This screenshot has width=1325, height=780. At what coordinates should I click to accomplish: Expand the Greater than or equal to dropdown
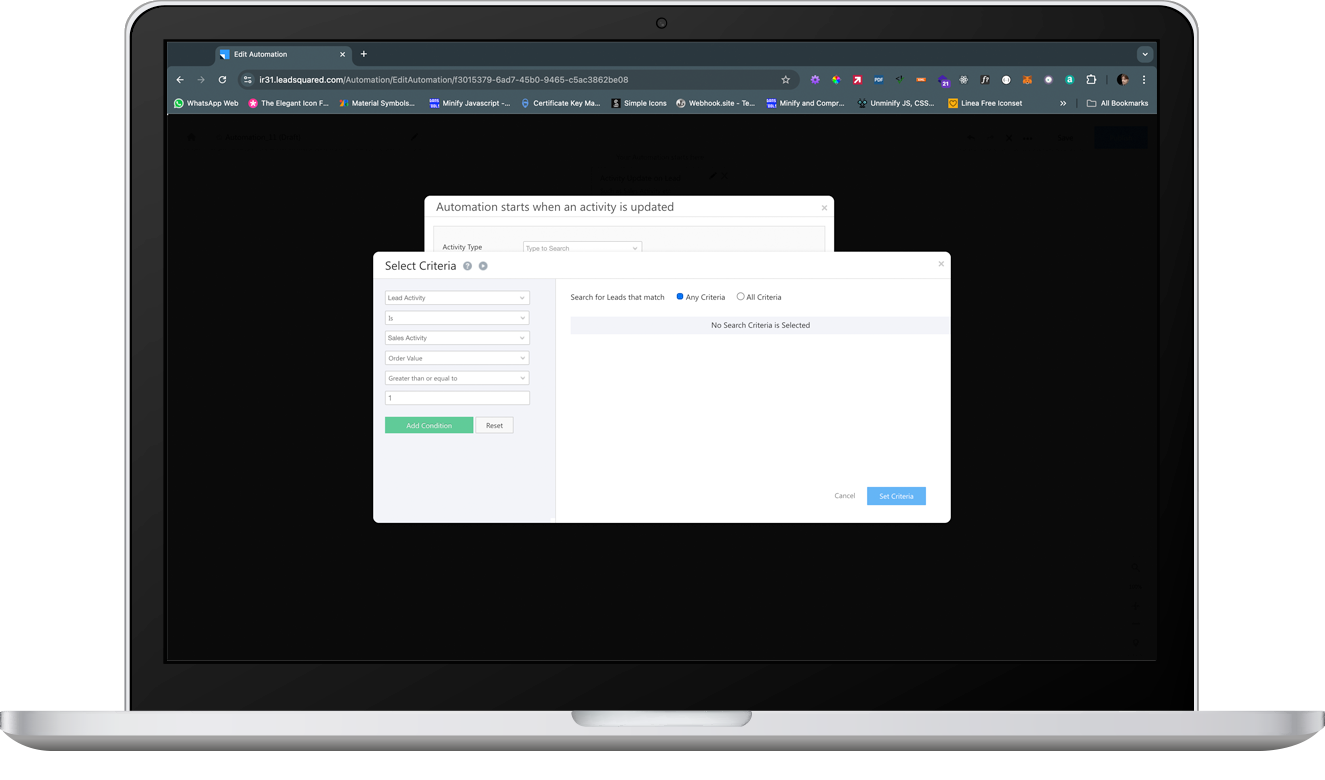(457, 378)
